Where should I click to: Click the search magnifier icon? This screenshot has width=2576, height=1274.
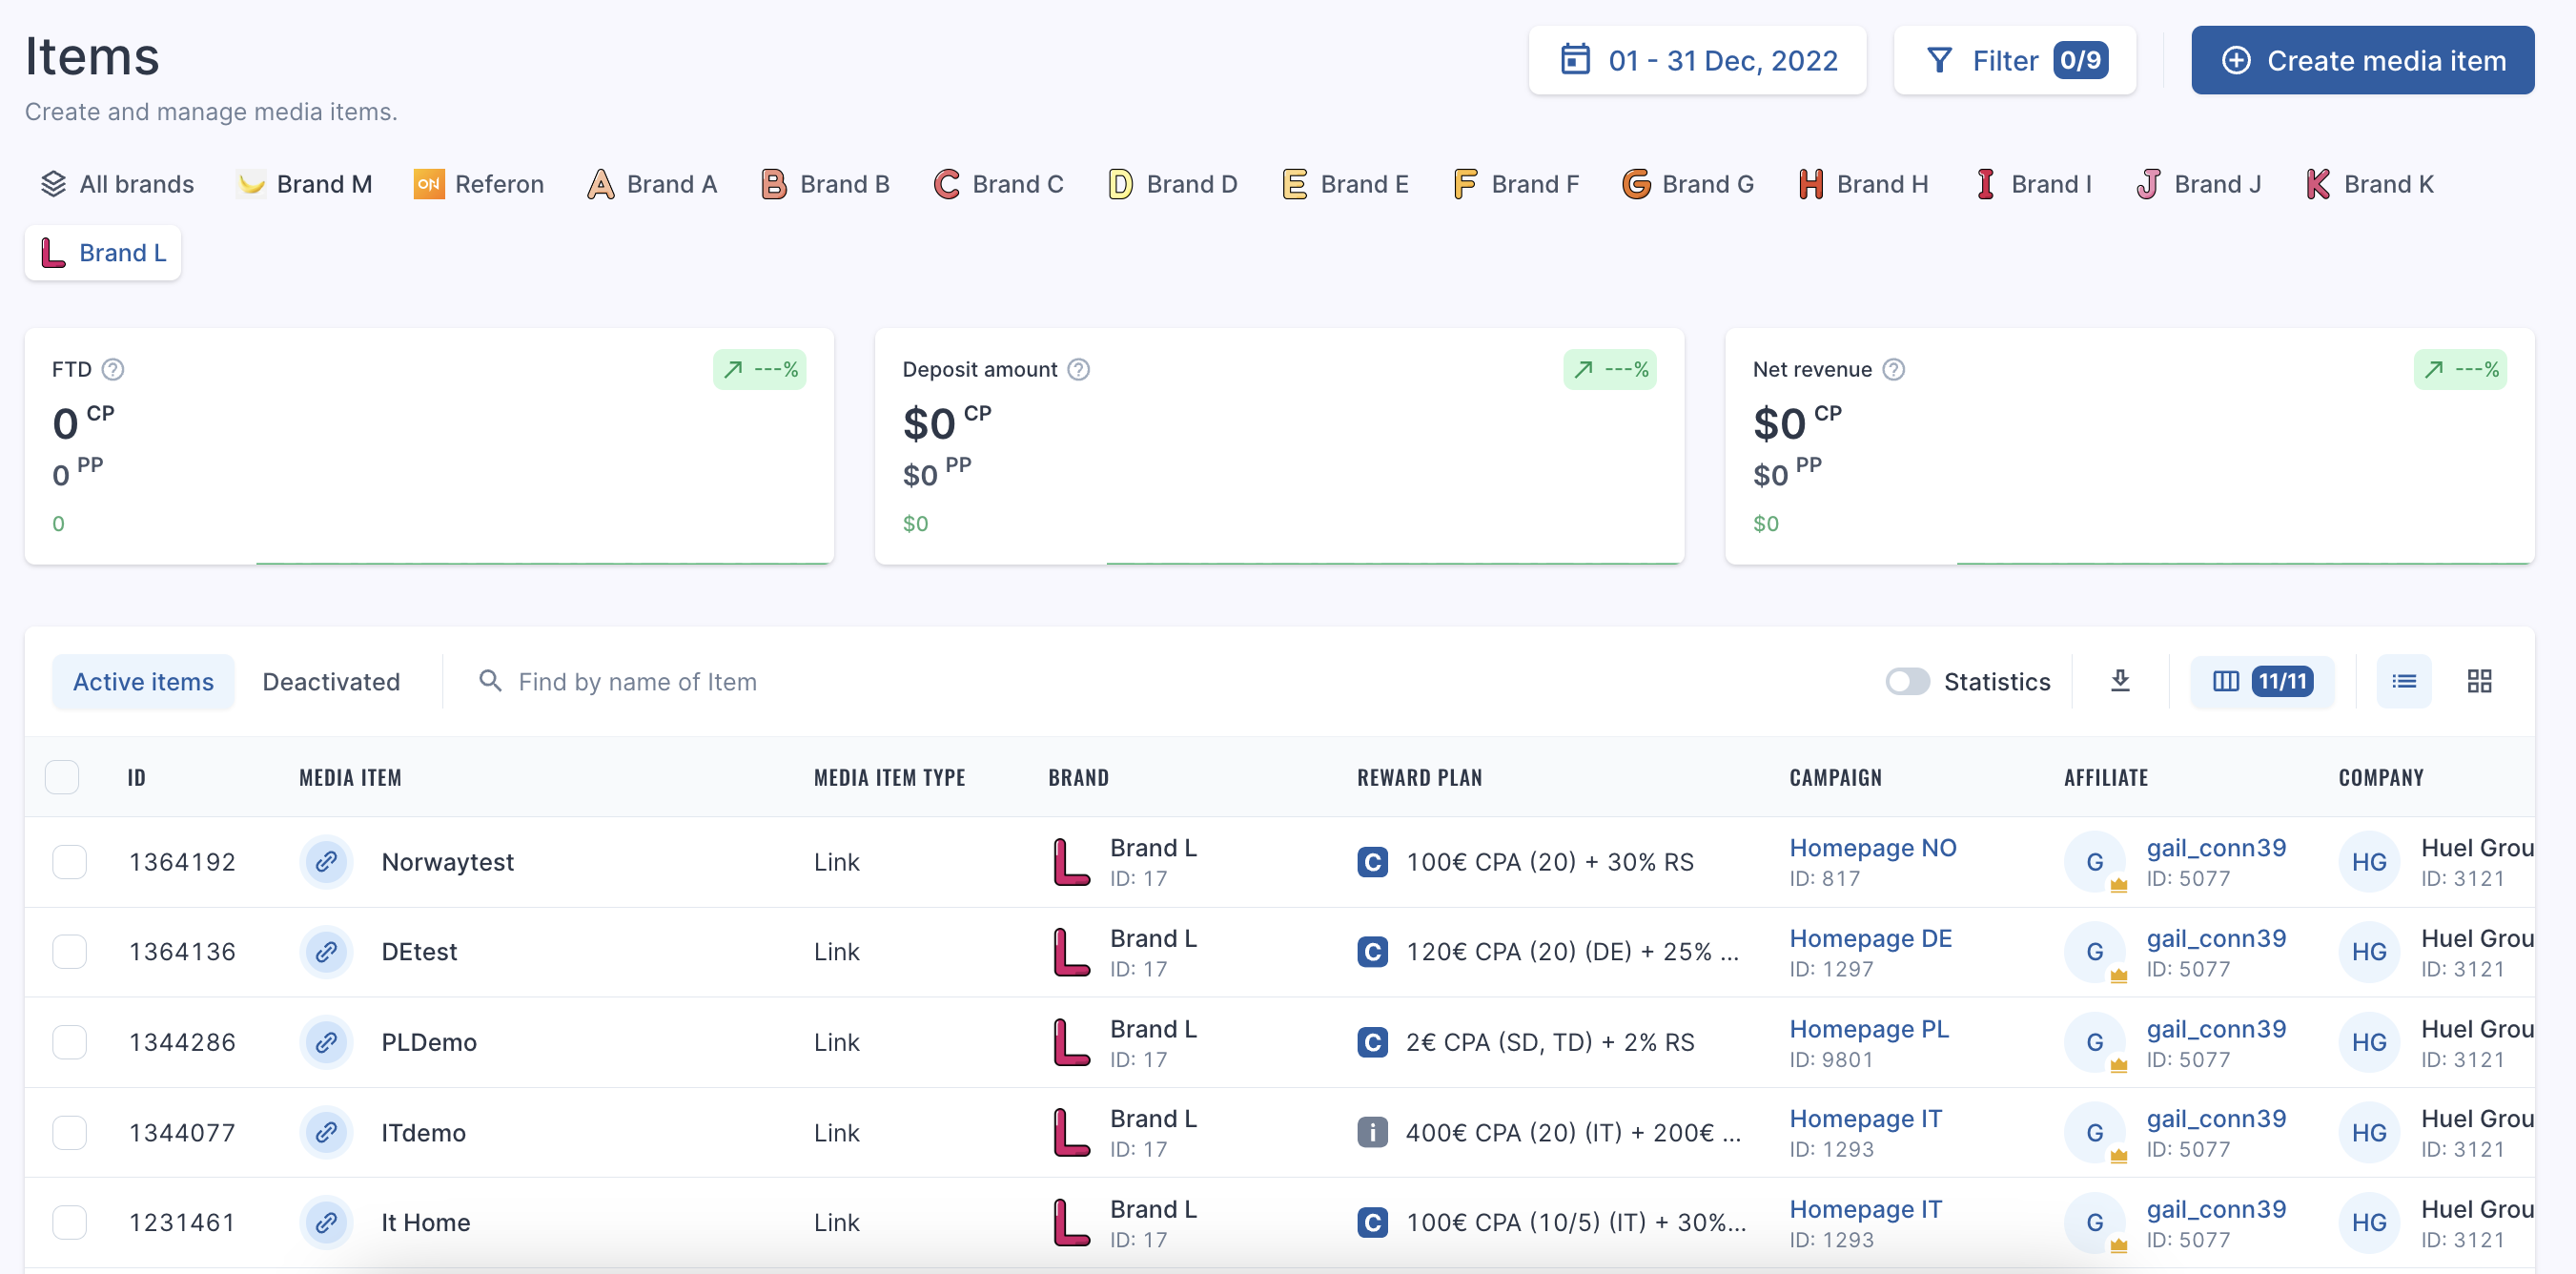pyautogui.click(x=490, y=681)
